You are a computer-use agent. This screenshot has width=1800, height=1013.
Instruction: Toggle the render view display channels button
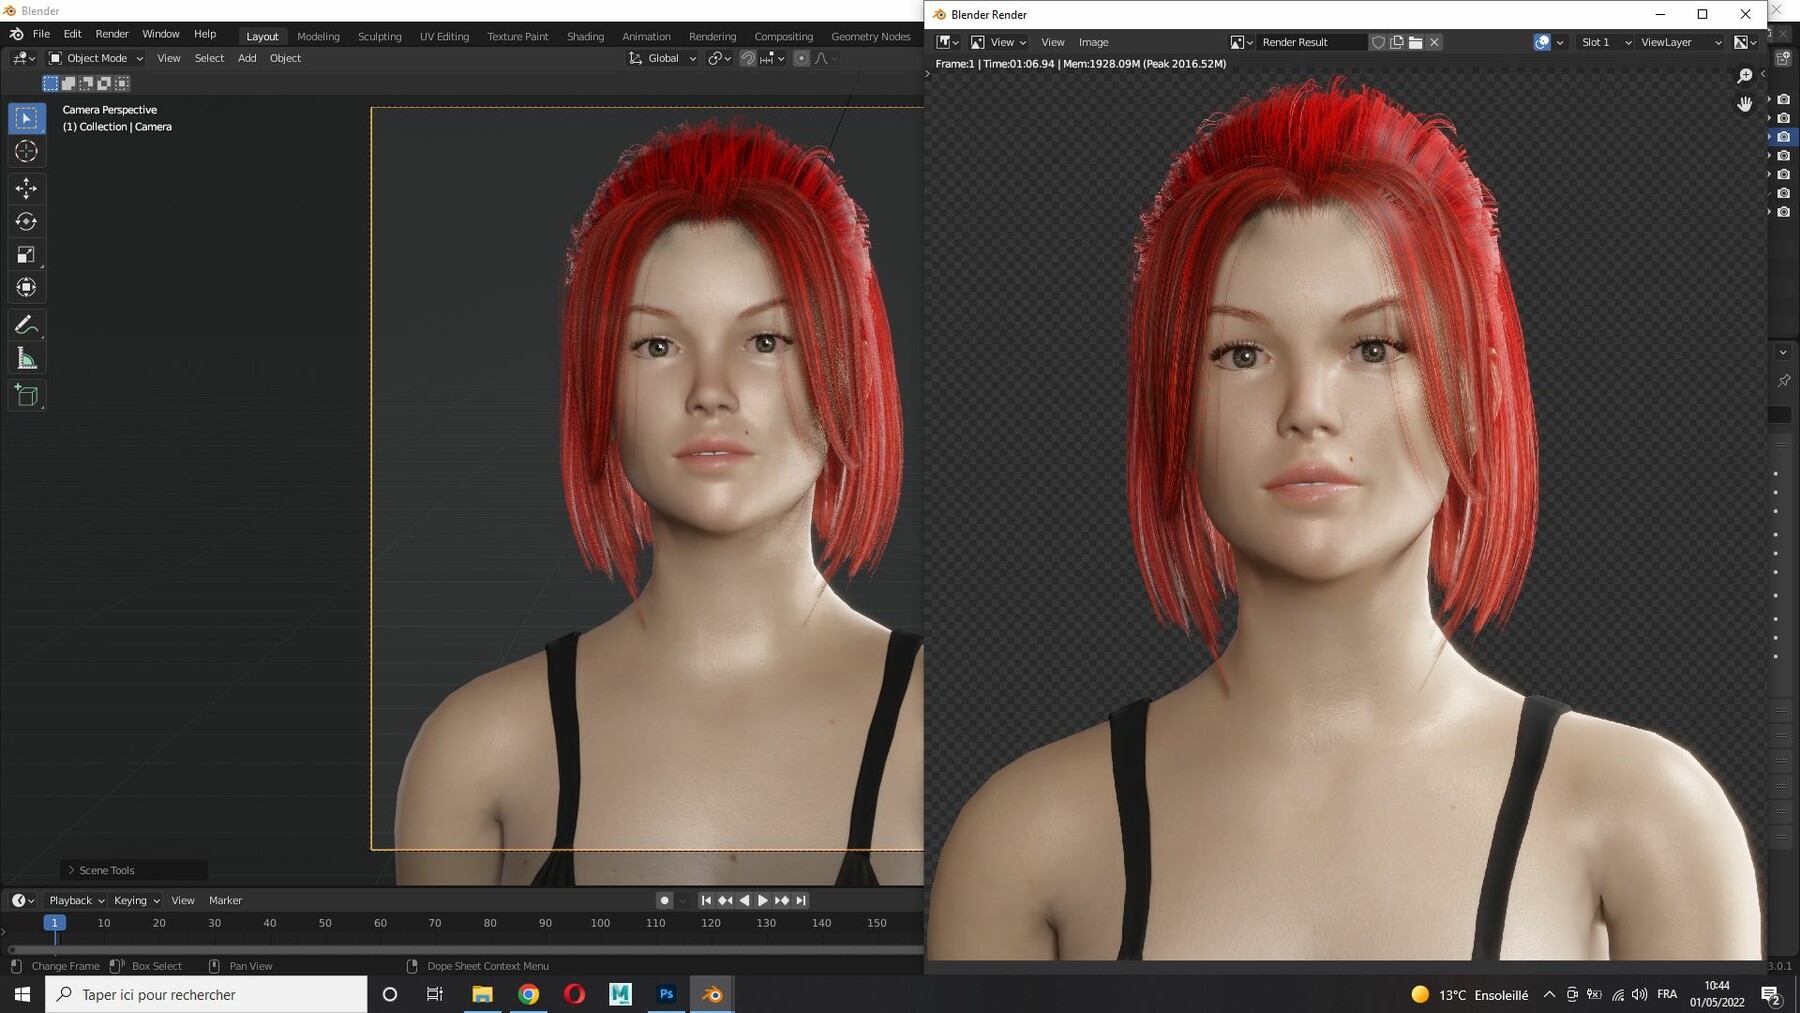(1746, 42)
